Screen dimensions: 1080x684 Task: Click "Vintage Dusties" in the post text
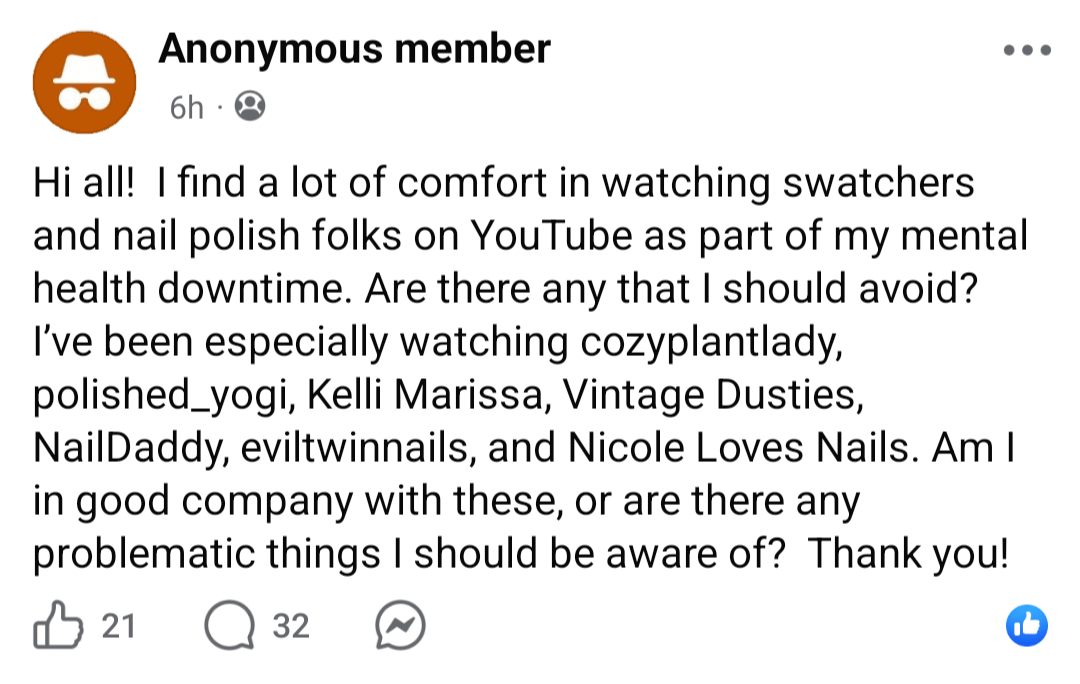(711, 394)
